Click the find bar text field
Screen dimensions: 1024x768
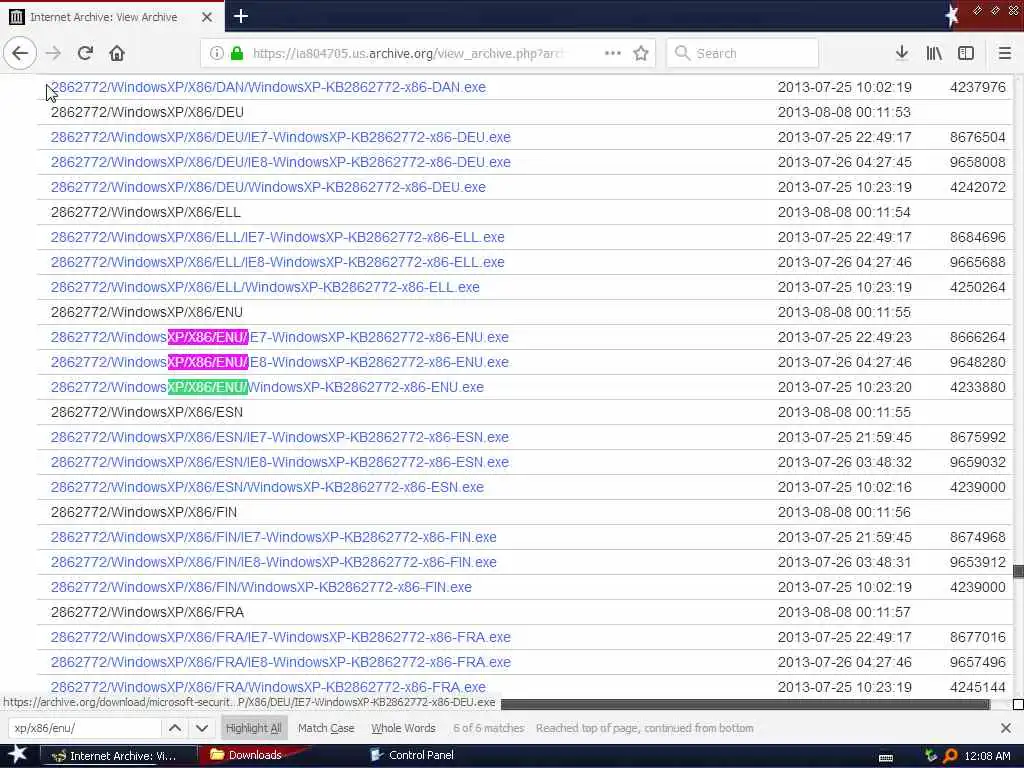[85, 728]
